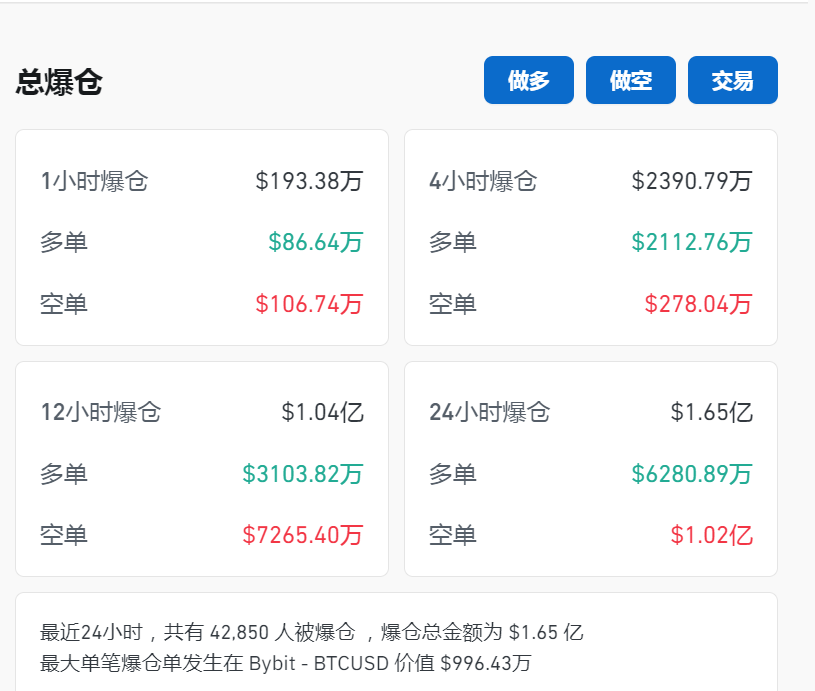Select the $2112.76万 多单 figure
The width and height of the screenshot is (815, 691).
tap(694, 242)
